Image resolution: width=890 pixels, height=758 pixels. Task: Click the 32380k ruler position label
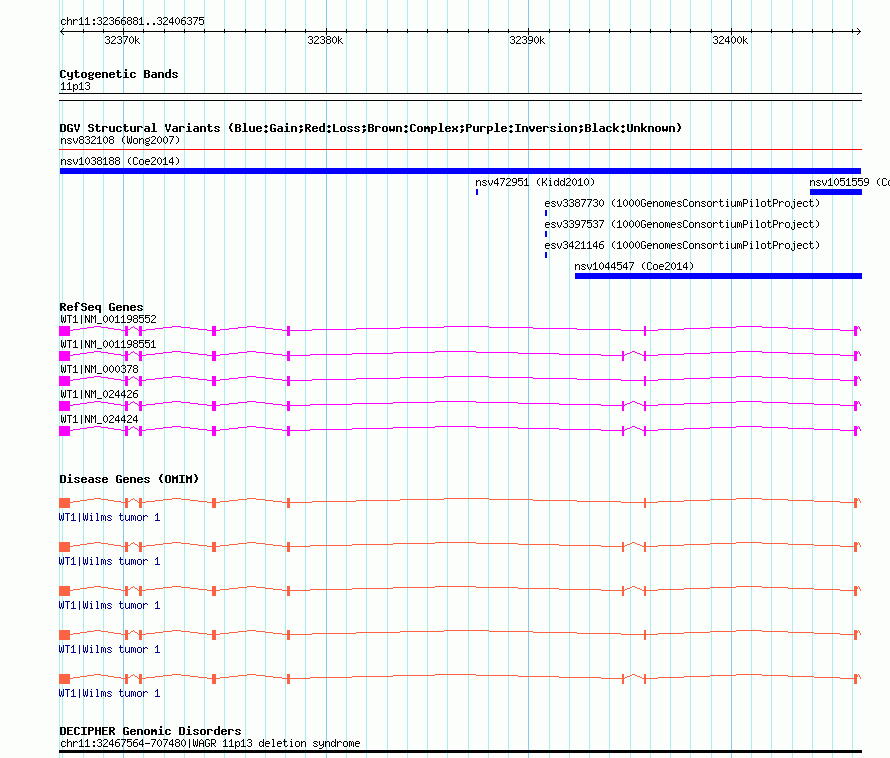coord(325,40)
